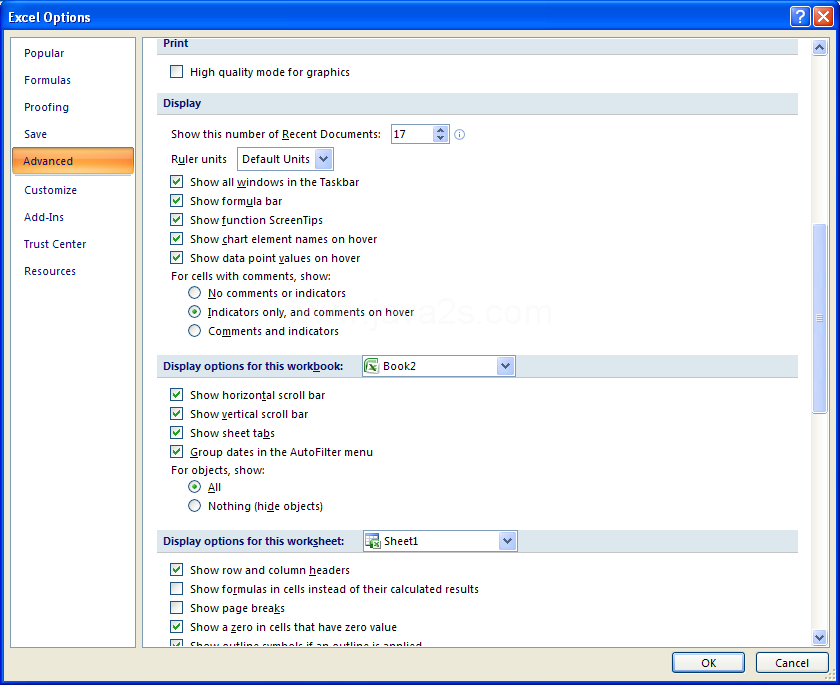Uncheck Show chart element names on hover
The image size is (840, 685).
click(x=176, y=239)
